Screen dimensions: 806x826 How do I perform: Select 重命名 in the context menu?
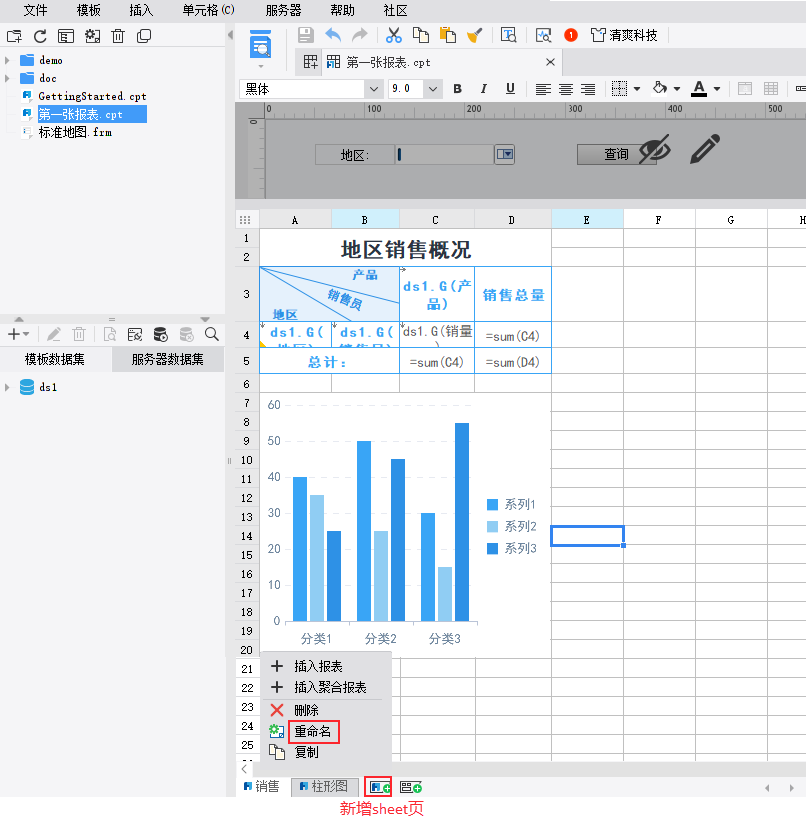[x=313, y=731]
